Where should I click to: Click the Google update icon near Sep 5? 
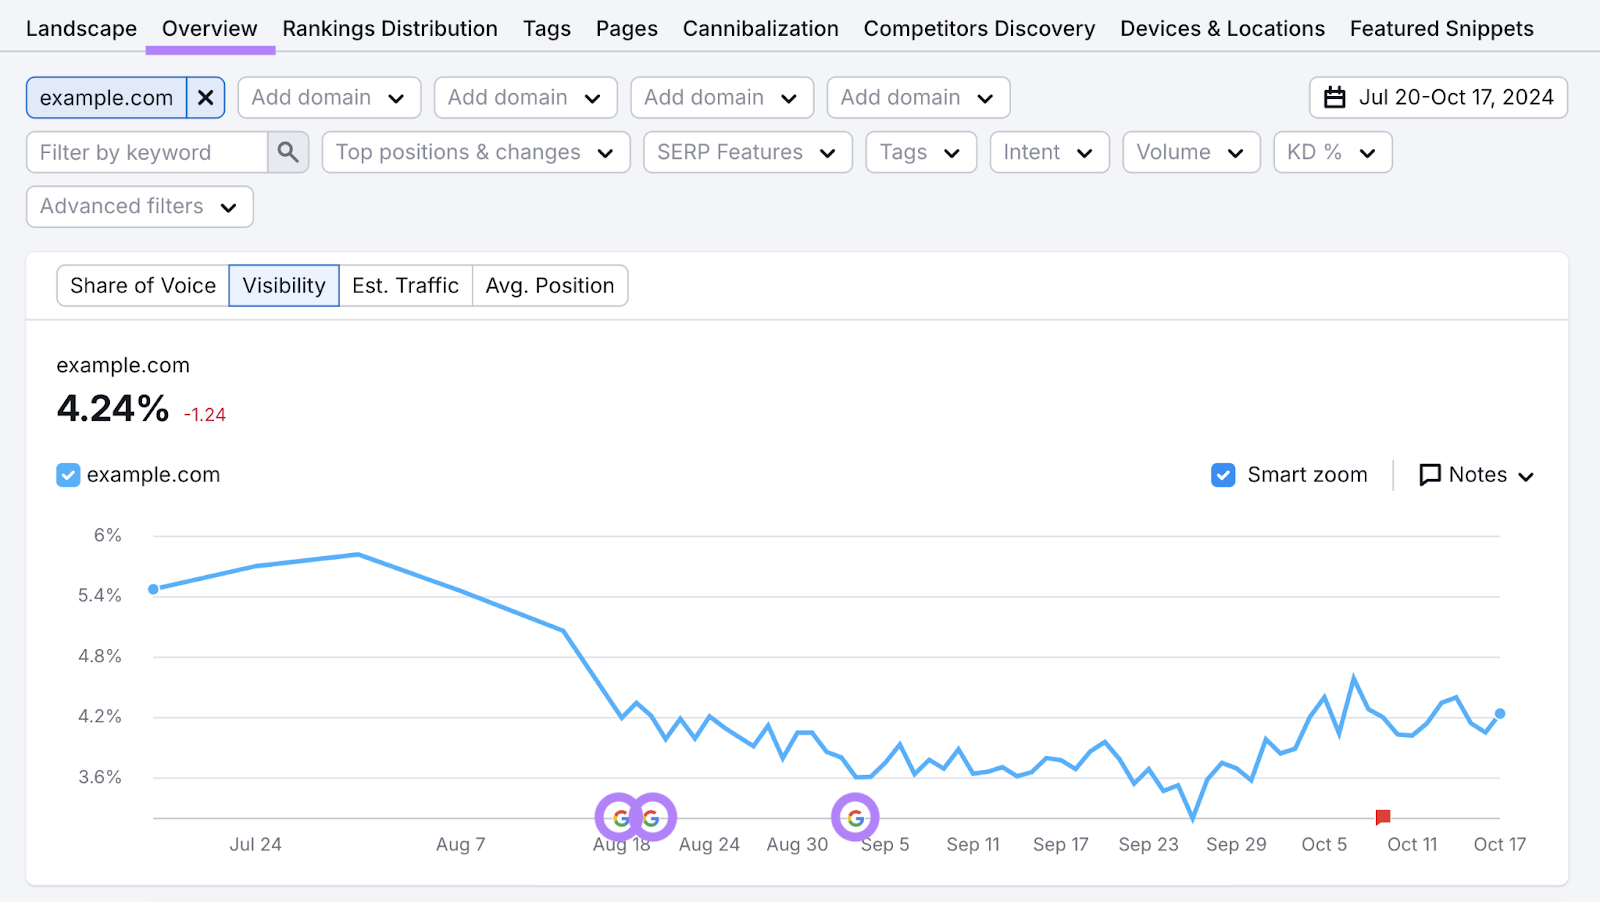coord(855,817)
